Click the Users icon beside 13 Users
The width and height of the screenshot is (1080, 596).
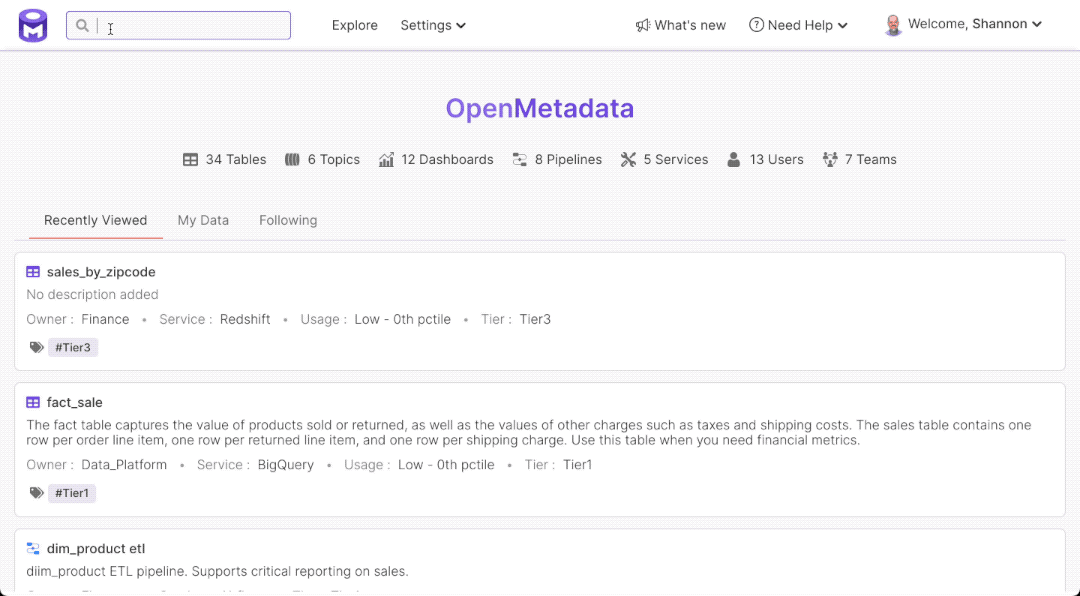tap(733, 159)
